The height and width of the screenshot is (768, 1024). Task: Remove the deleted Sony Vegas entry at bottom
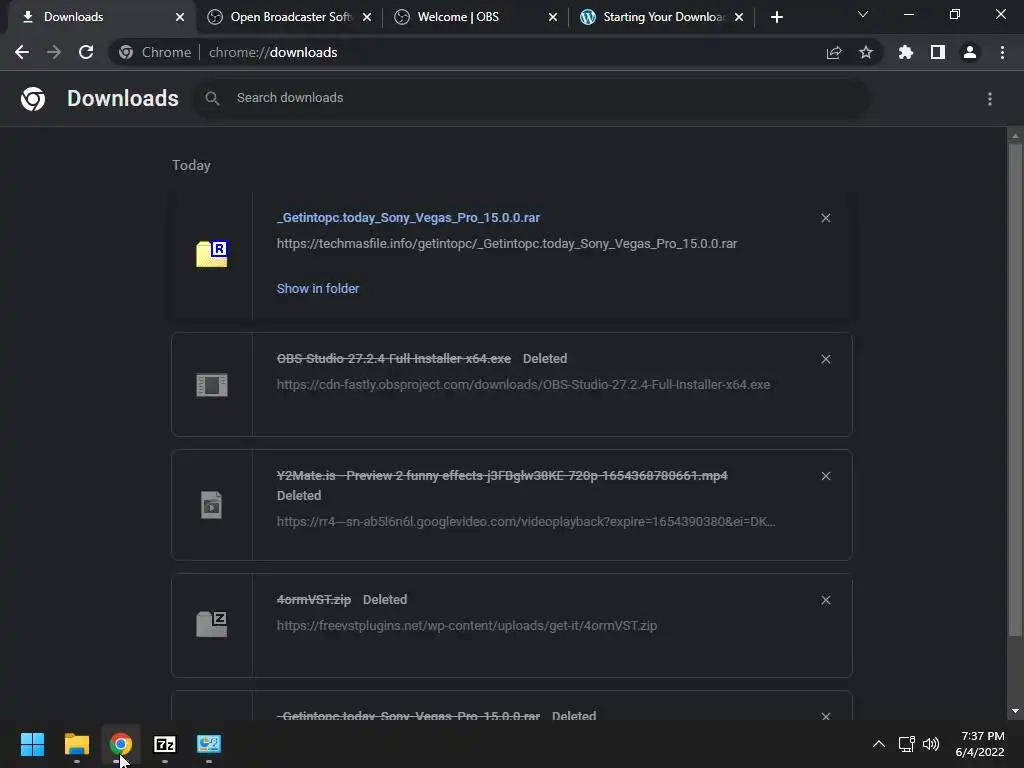825,716
